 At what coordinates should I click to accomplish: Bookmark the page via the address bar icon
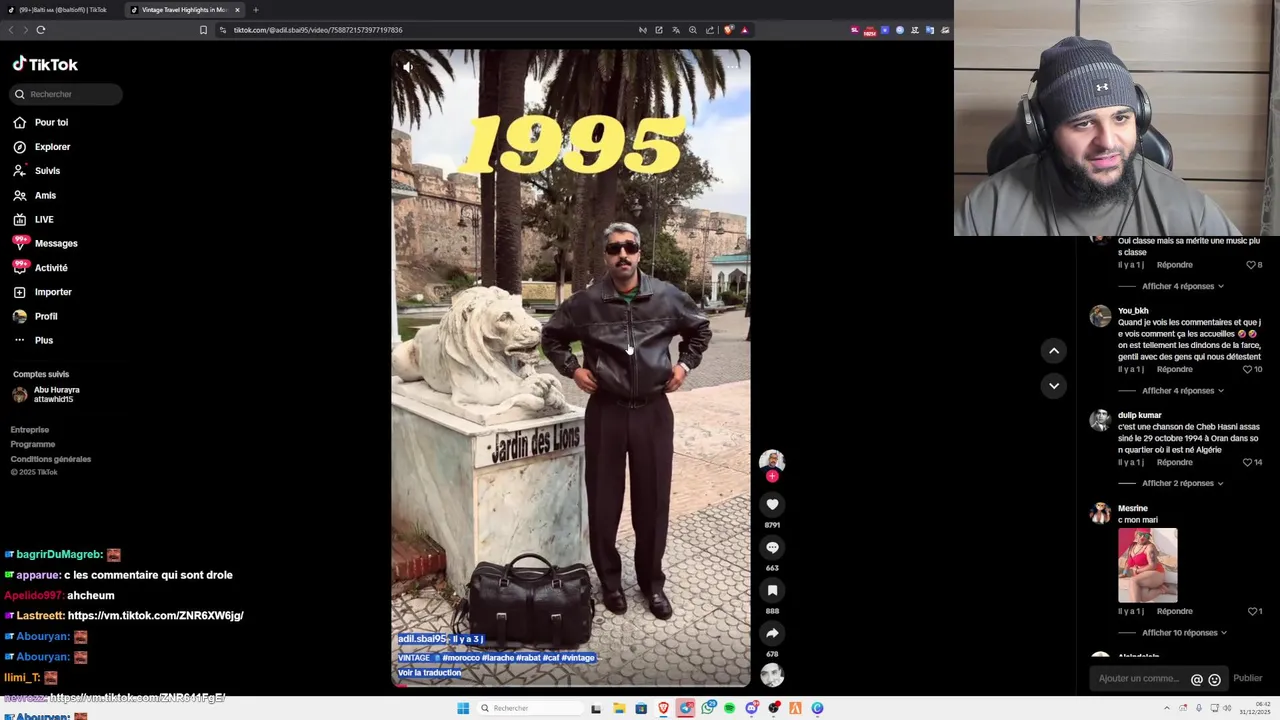203,30
